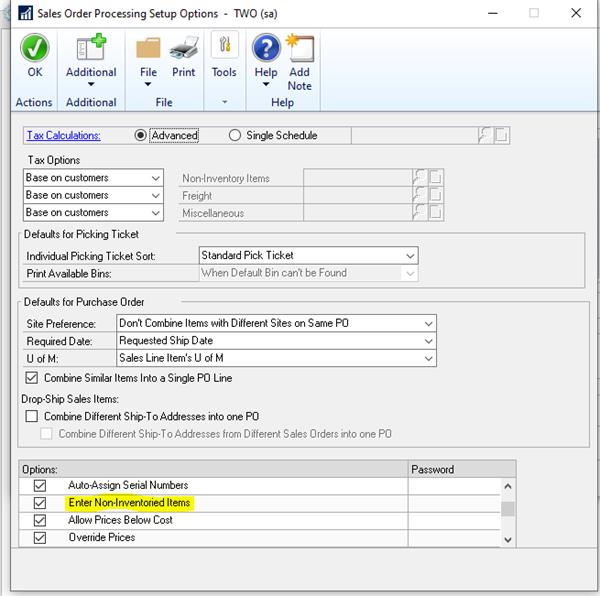Toggle the Enter Non-Inventoried Items checkbox
Viewport: 600px width, 596px height.
point(40,503)
